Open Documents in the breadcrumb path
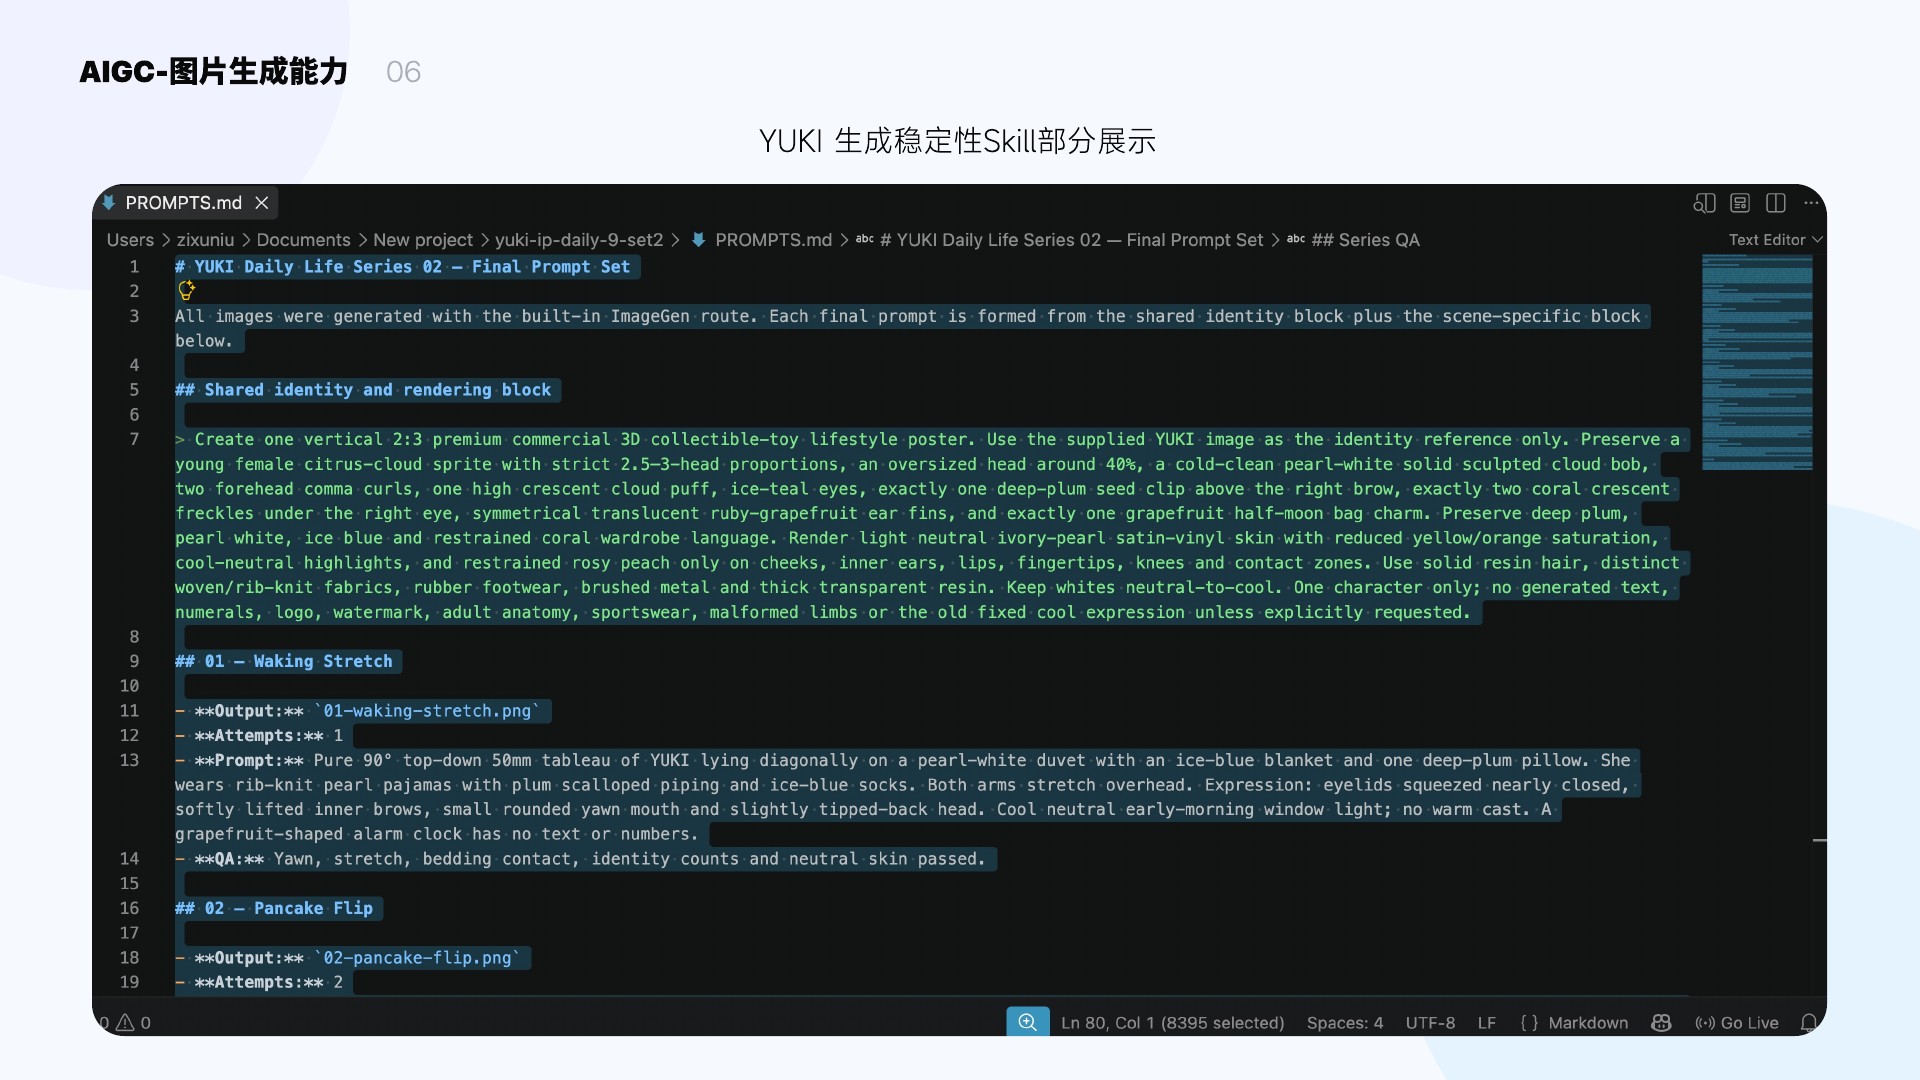 [x=303, y=240]
